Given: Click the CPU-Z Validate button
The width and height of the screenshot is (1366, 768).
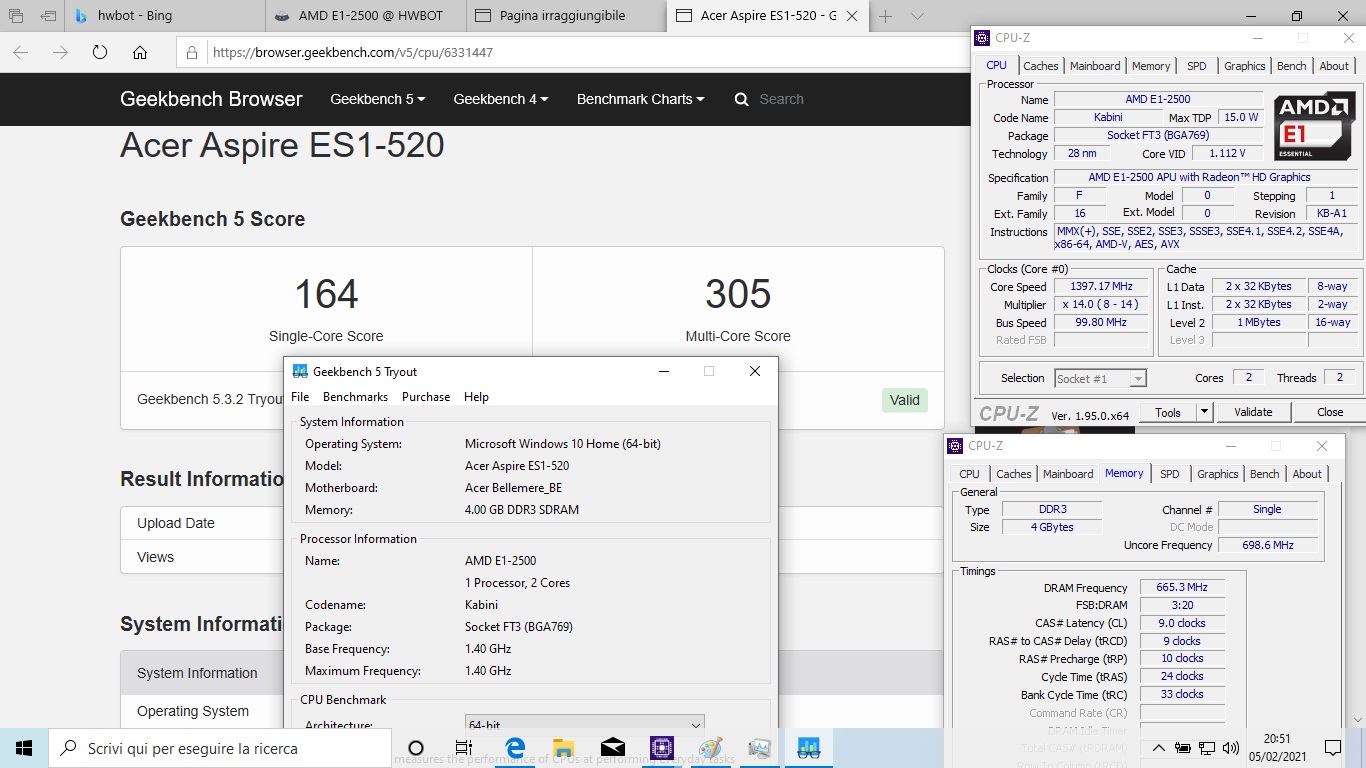Looking at the screenshot, I should click(1253, 412).
